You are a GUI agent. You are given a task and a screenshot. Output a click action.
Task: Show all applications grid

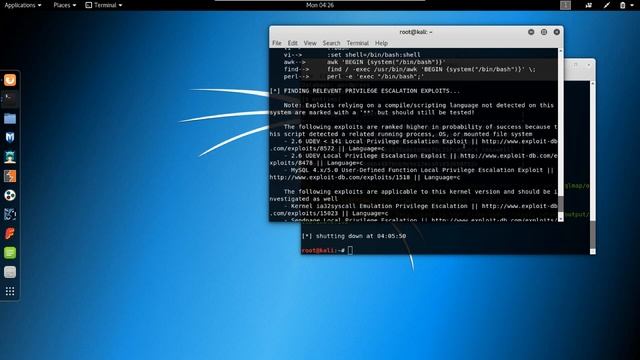(10, 291)
